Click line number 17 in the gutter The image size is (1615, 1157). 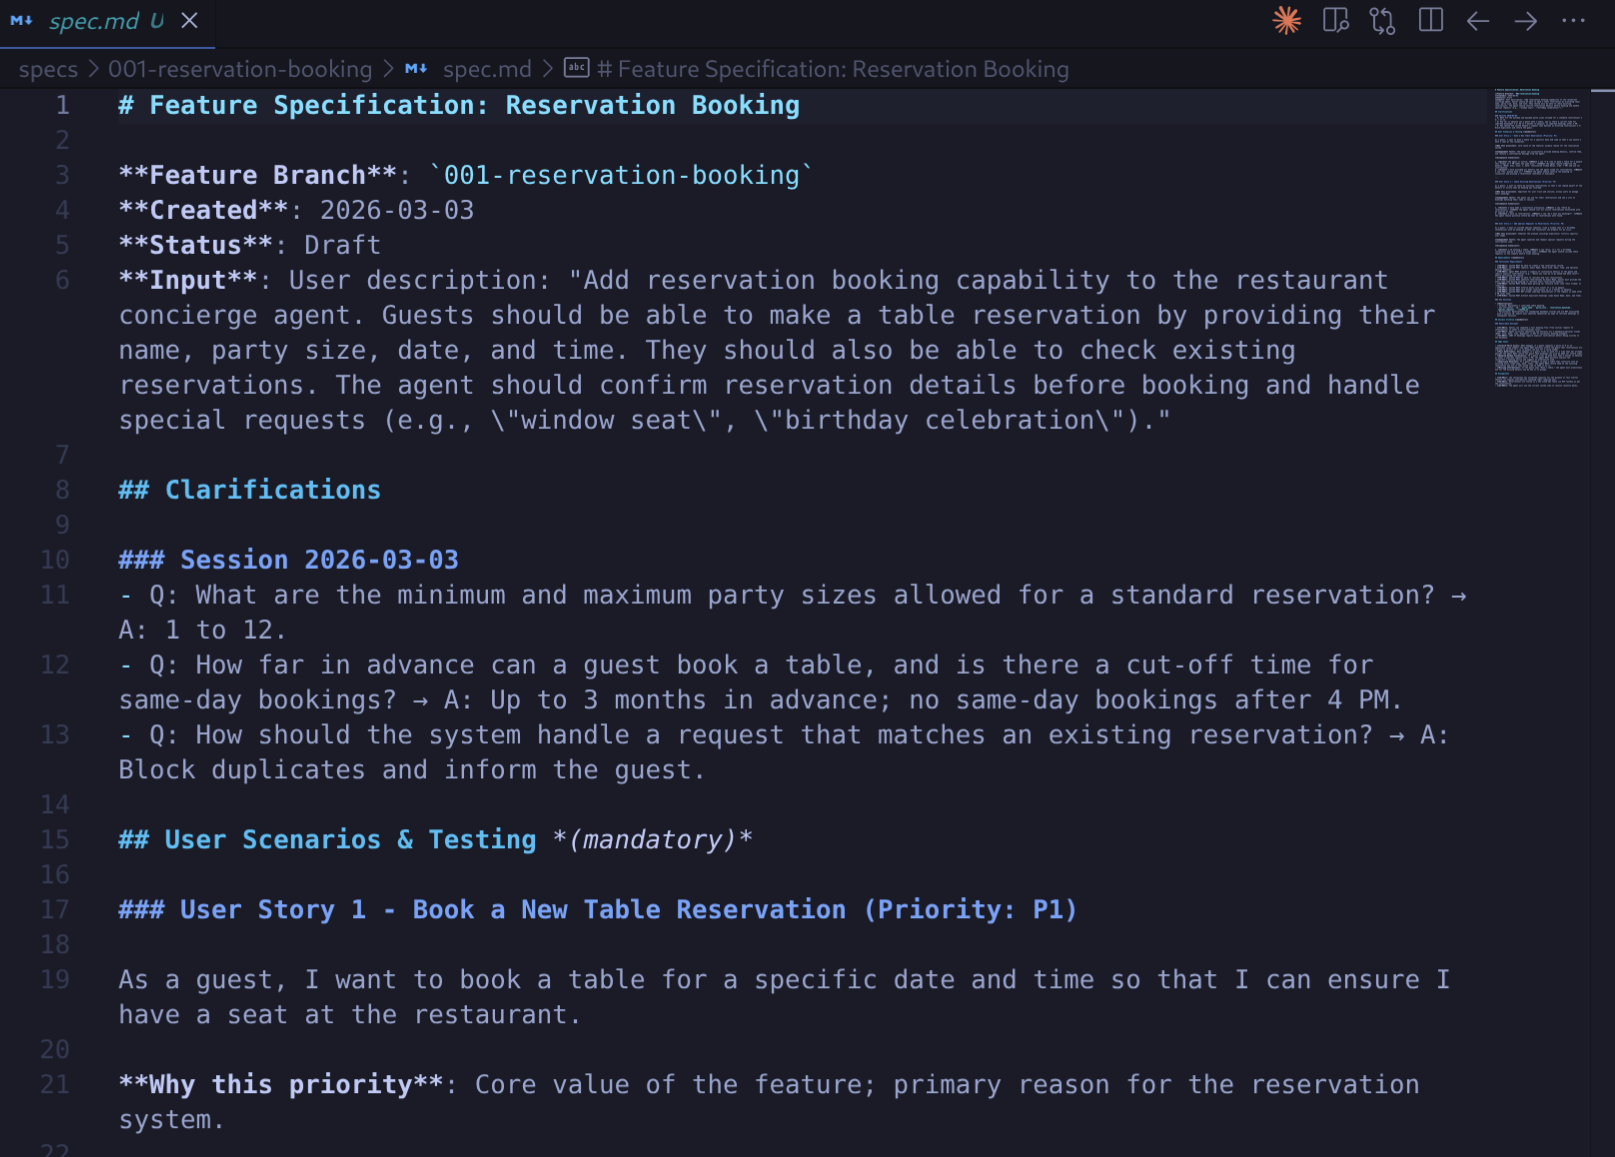pyautogui.click(x=55, y=910)
